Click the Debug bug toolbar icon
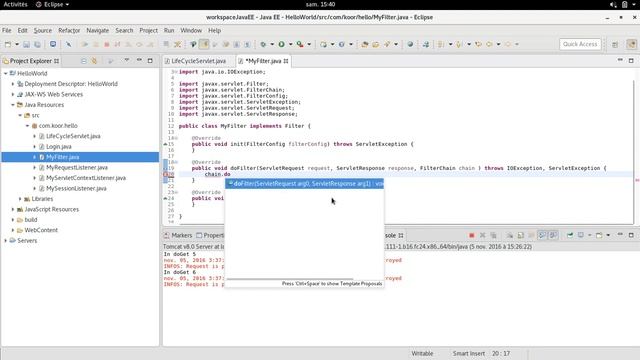Viewport: 640px width, 360px height. tap(263, 44)
